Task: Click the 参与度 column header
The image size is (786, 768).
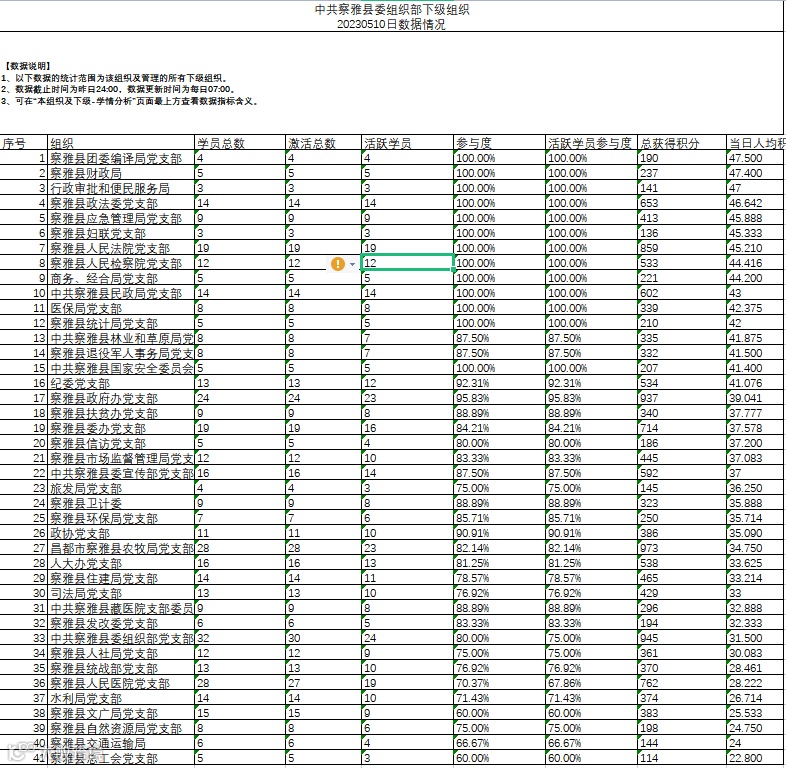Action: pyautogui.click(x=499, y=143)
